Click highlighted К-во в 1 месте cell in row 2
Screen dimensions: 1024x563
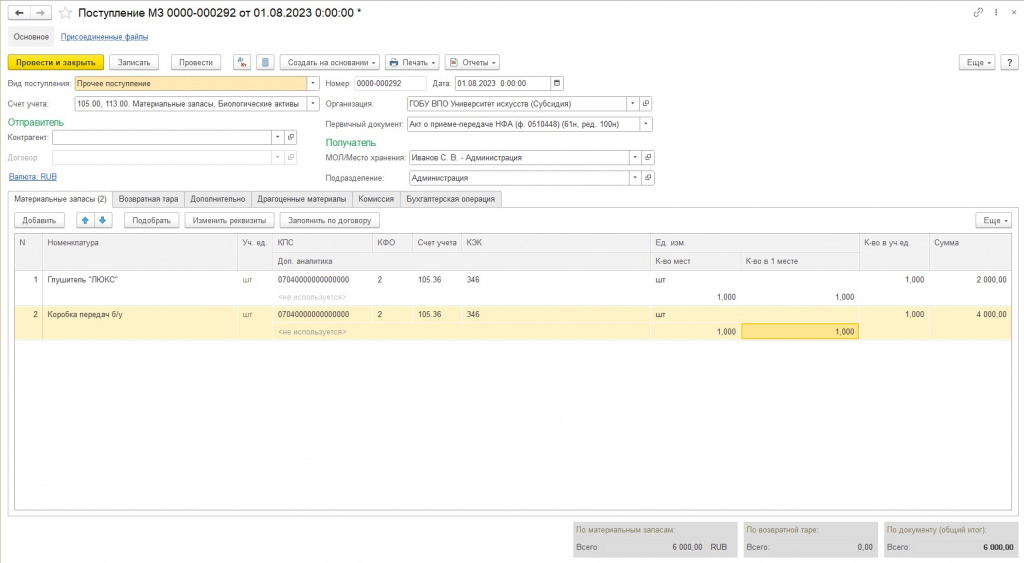pyautogui.click(x=800, y=332)
